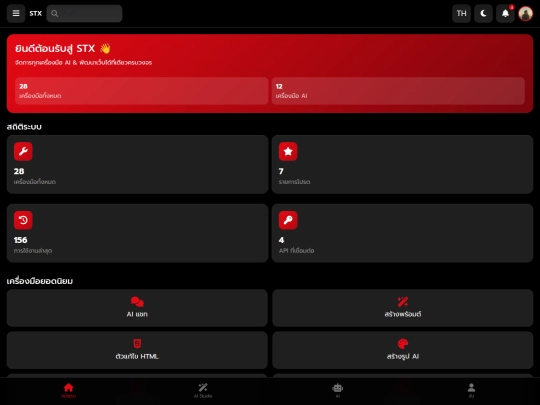Click the magic wand prompt icon
This screenshot has height=405, width=540.
tap(403, 302)
